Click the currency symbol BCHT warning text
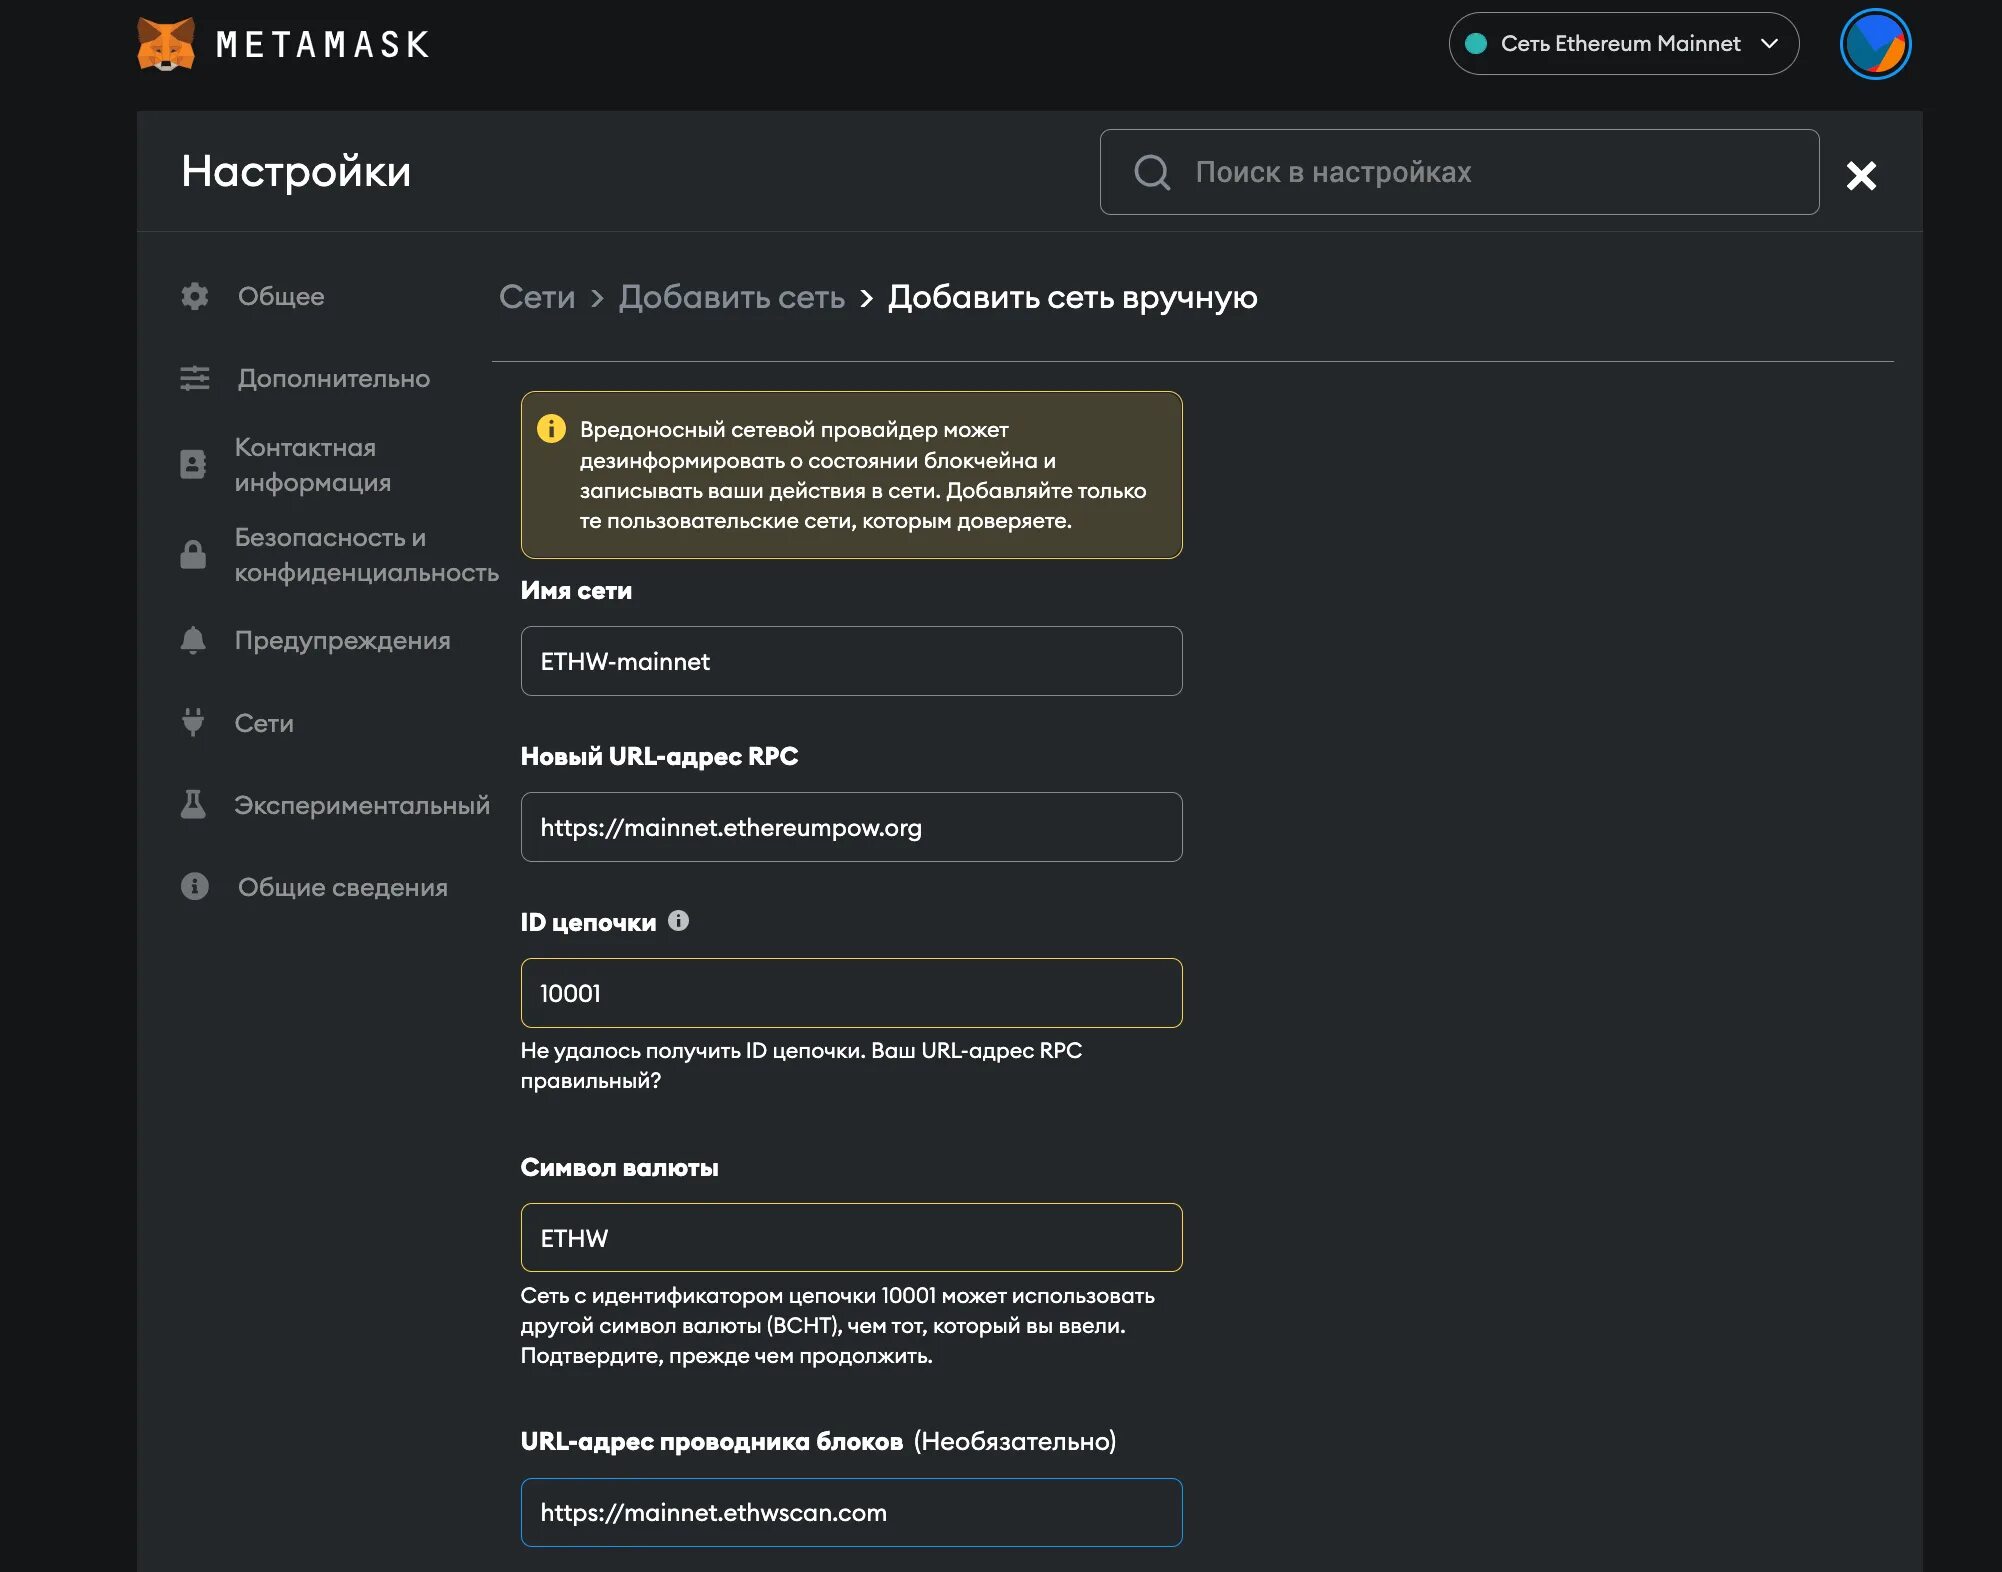This screenshot has height=1572, width=2002. tap(837, 1325)
